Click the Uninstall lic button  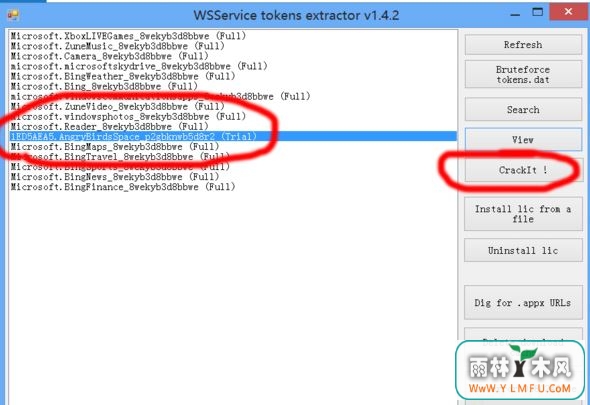(523, 250)
